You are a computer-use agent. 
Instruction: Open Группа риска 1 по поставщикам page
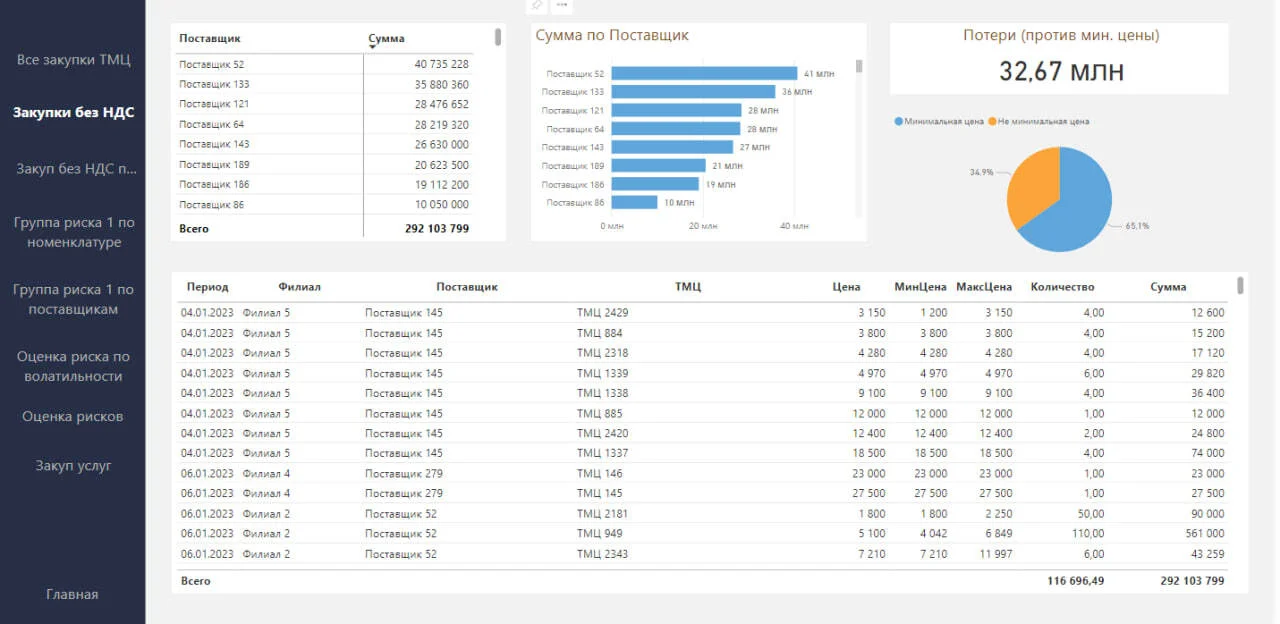(73, 299)
